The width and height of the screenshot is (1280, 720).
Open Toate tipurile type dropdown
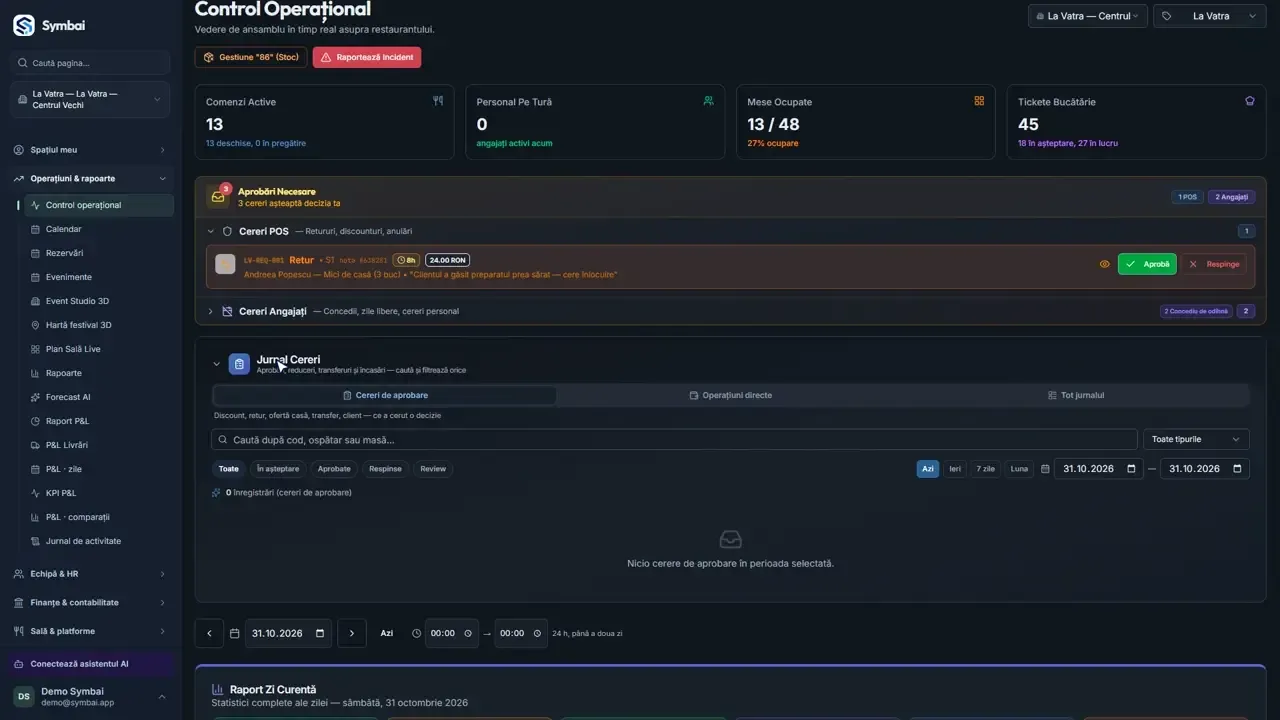(1196, 439)
